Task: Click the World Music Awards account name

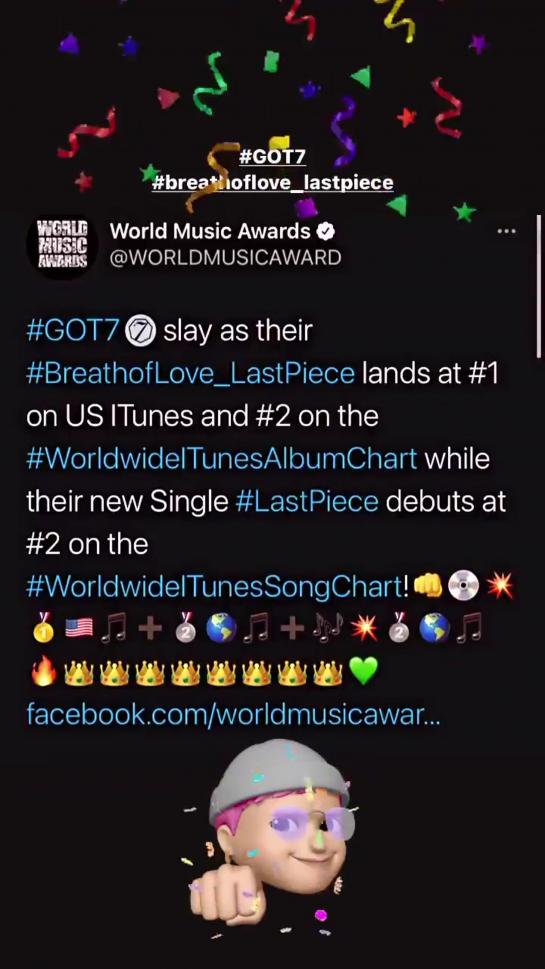Action: click(210, 231)
